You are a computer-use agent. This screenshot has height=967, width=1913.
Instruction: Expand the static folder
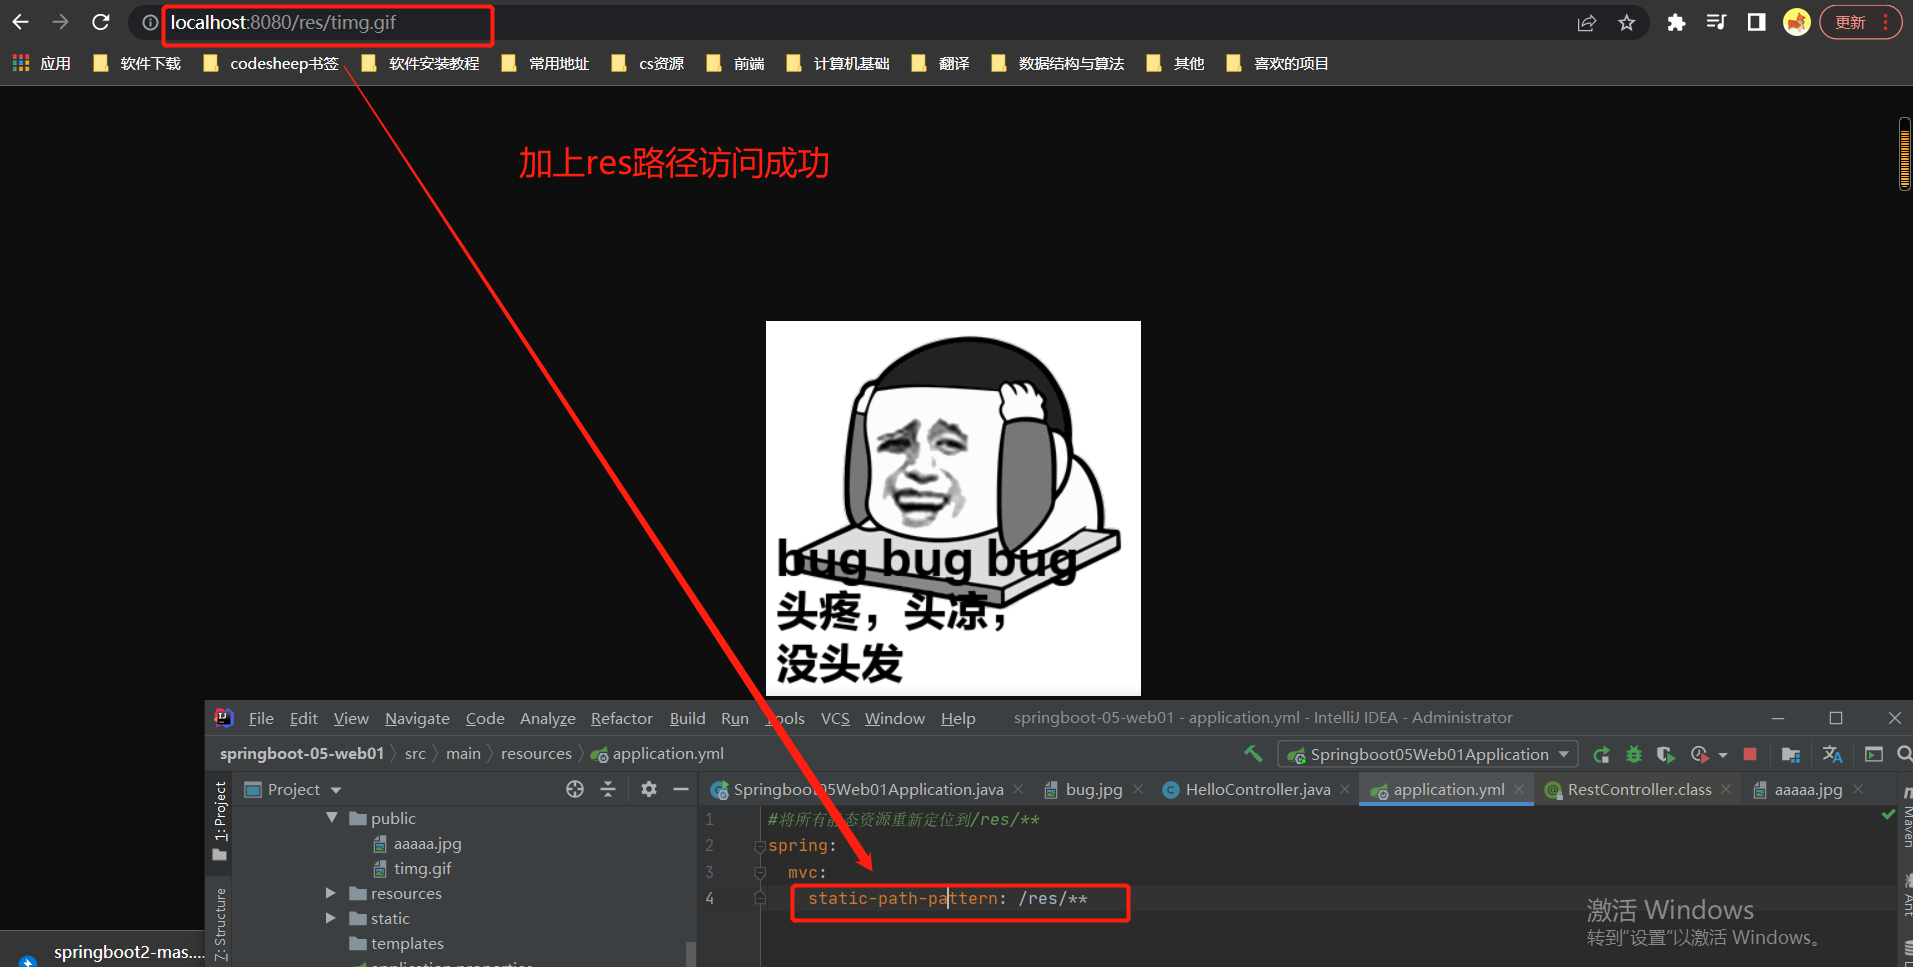point(330,918)
